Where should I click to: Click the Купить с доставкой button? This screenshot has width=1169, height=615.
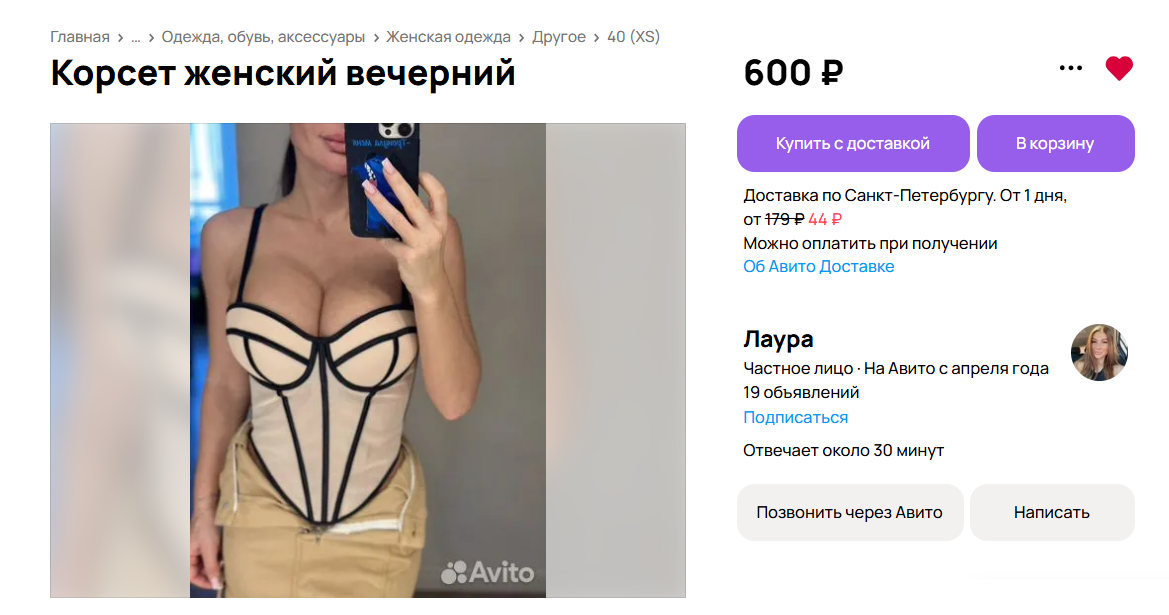[853, 143]
